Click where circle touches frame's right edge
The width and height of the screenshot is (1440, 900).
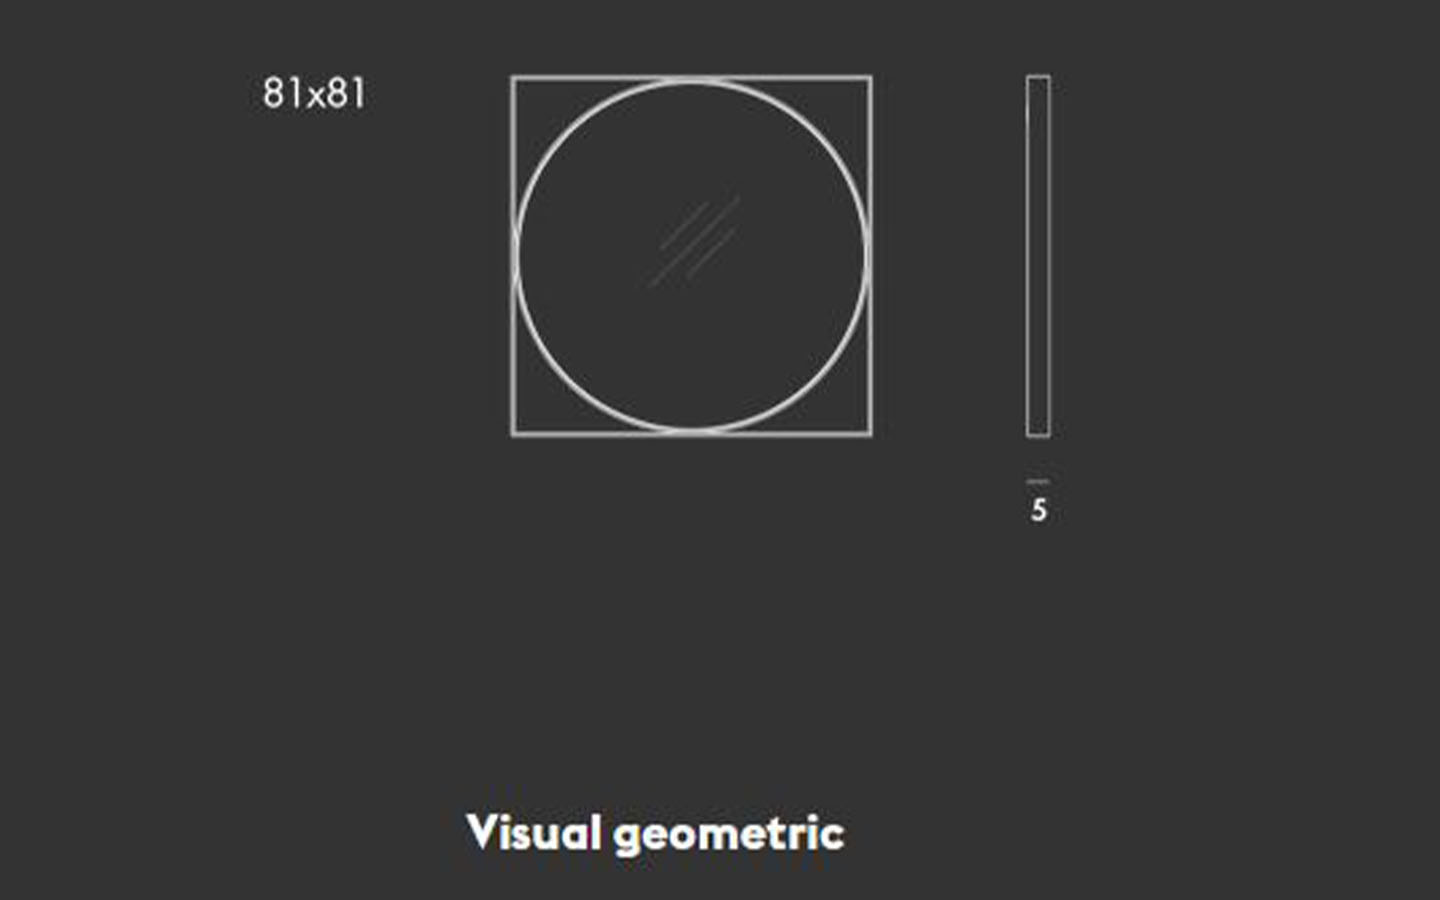point(869,256)
